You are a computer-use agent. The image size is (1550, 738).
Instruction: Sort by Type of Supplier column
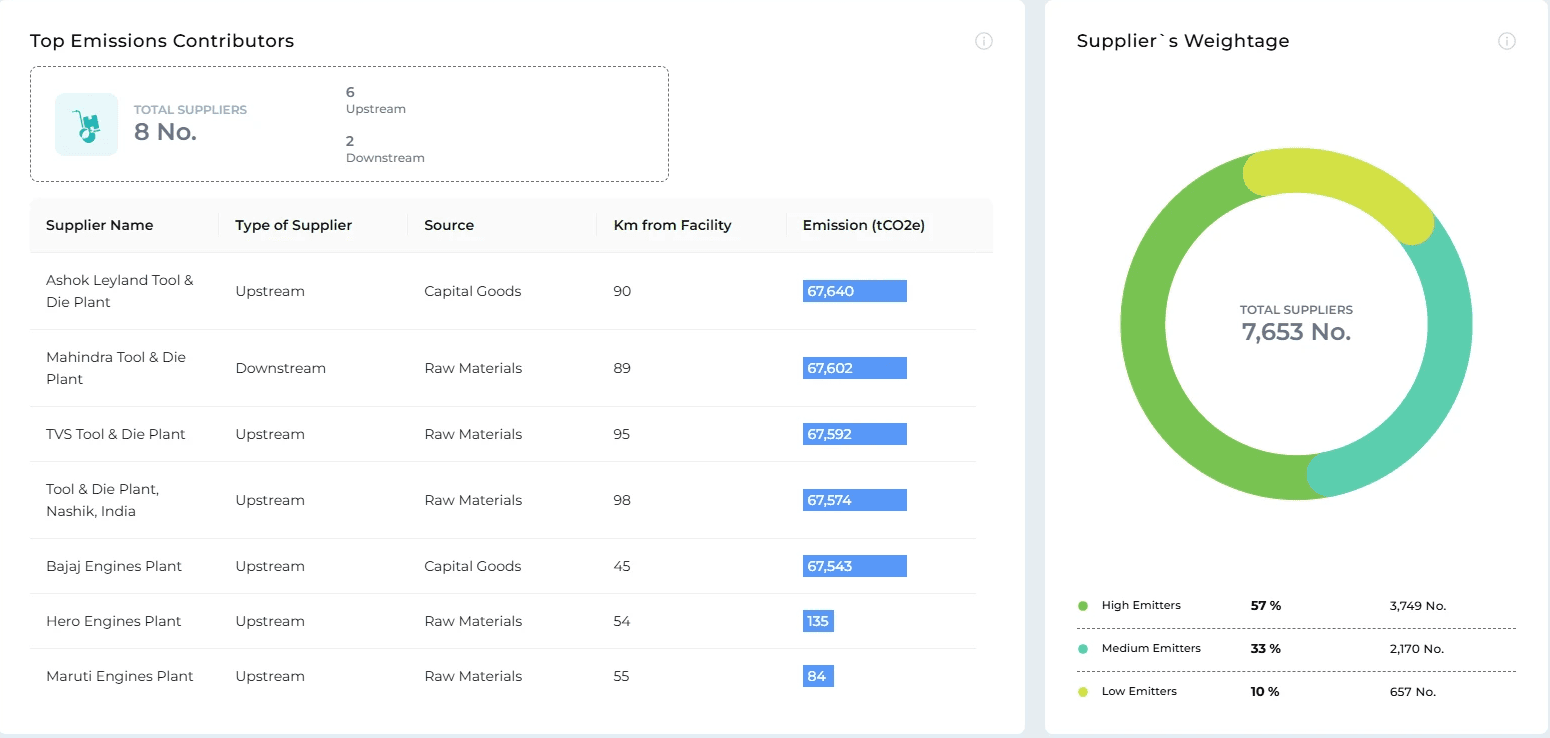pos(293,225)
